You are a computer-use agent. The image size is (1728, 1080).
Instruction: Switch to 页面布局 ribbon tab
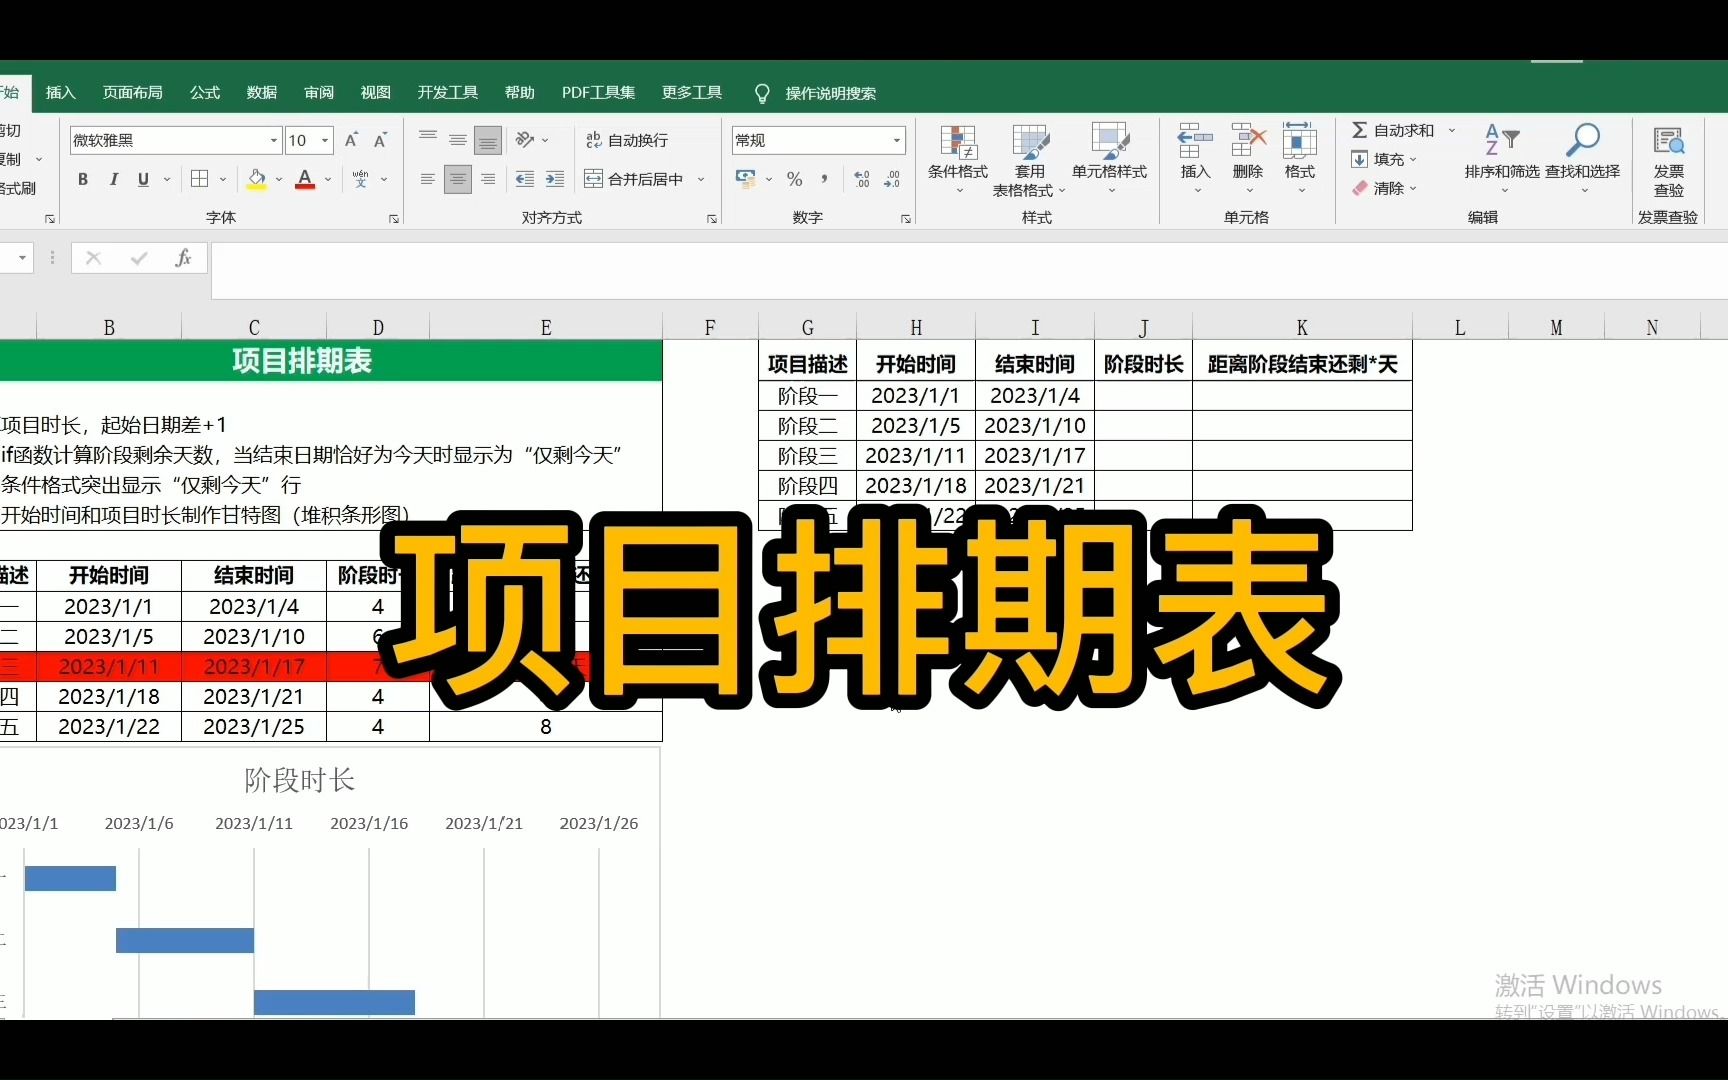[133, 93]
